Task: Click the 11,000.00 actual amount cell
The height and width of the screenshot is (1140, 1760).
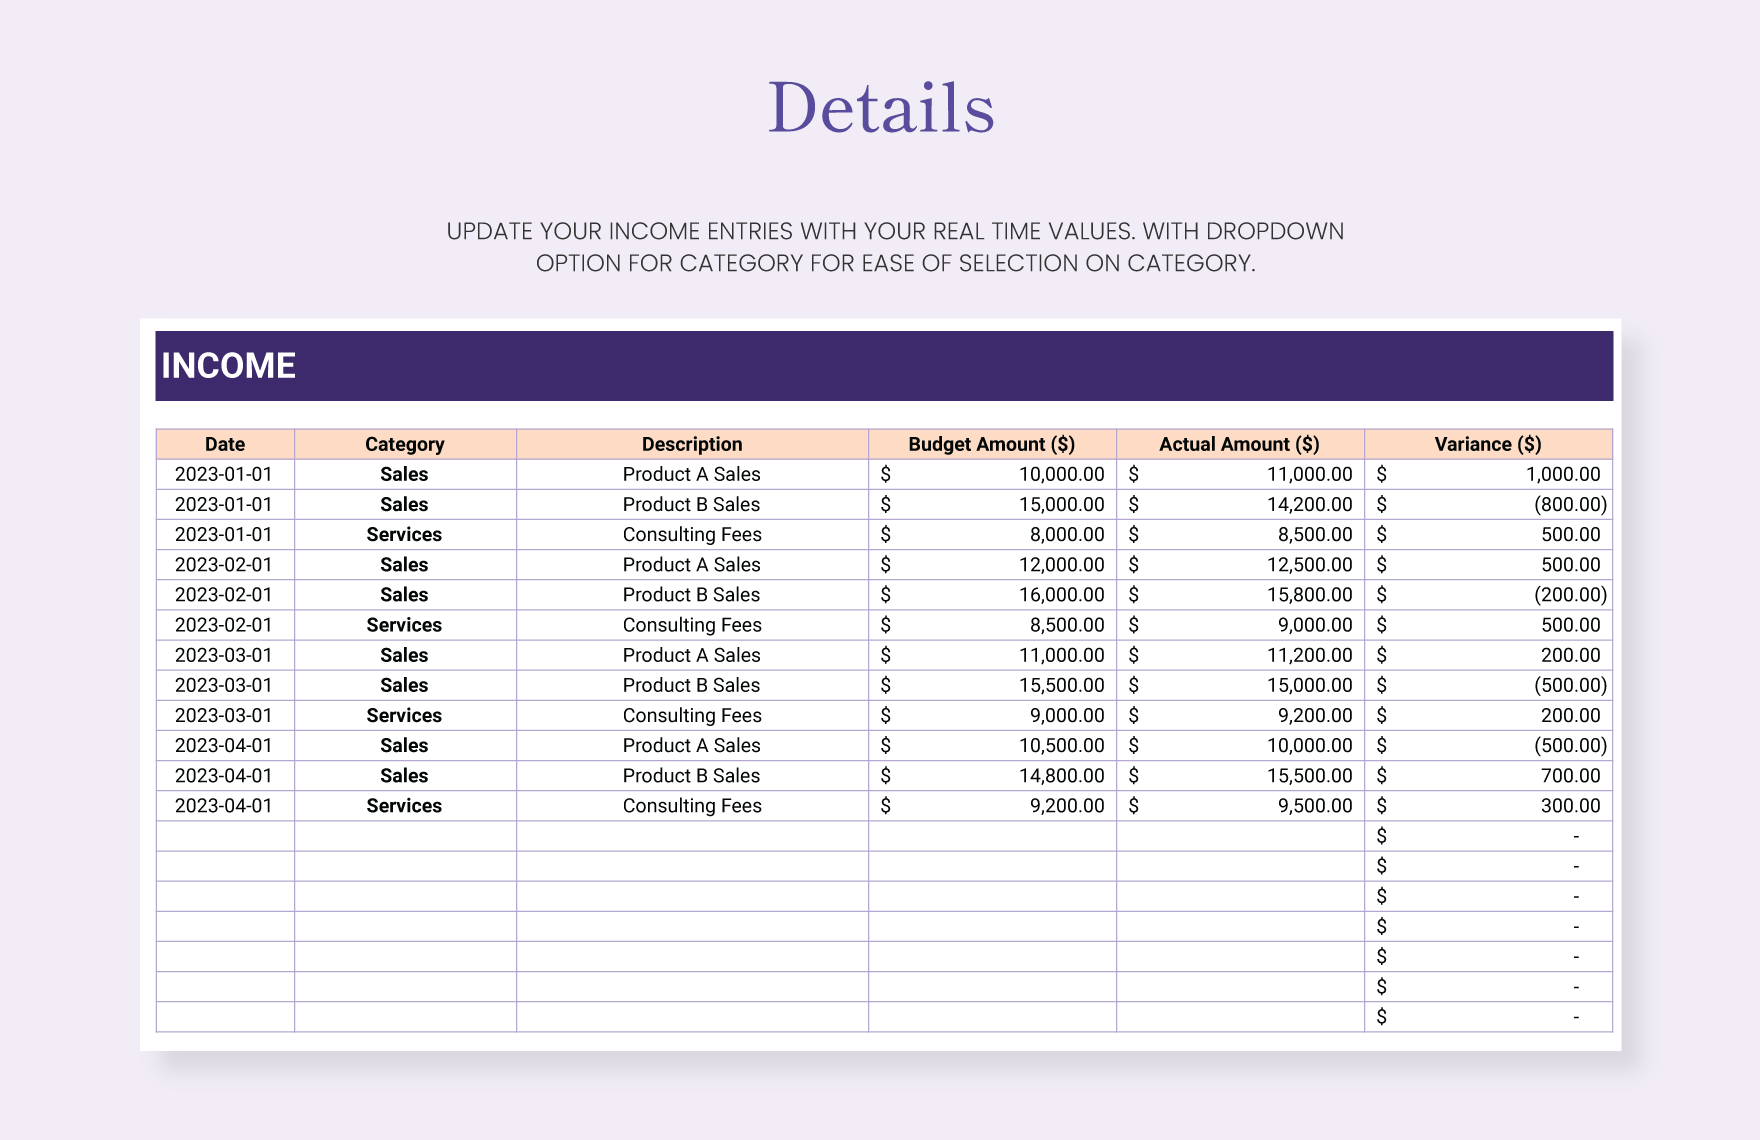Action: coord(1240,474)
